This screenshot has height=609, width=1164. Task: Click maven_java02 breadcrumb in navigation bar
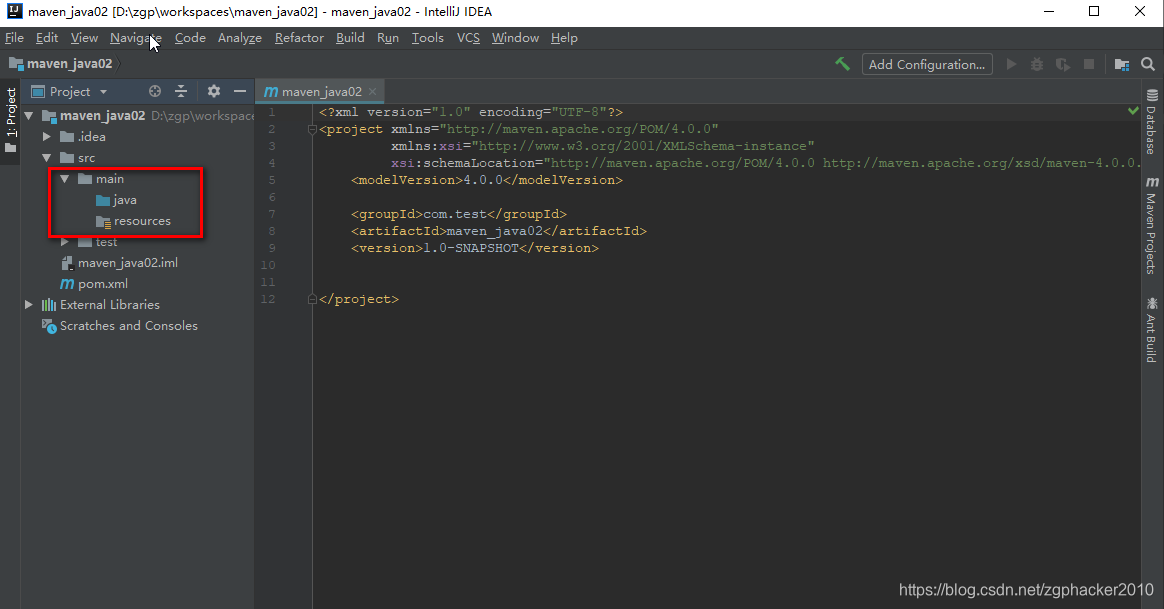click(61, 64)
